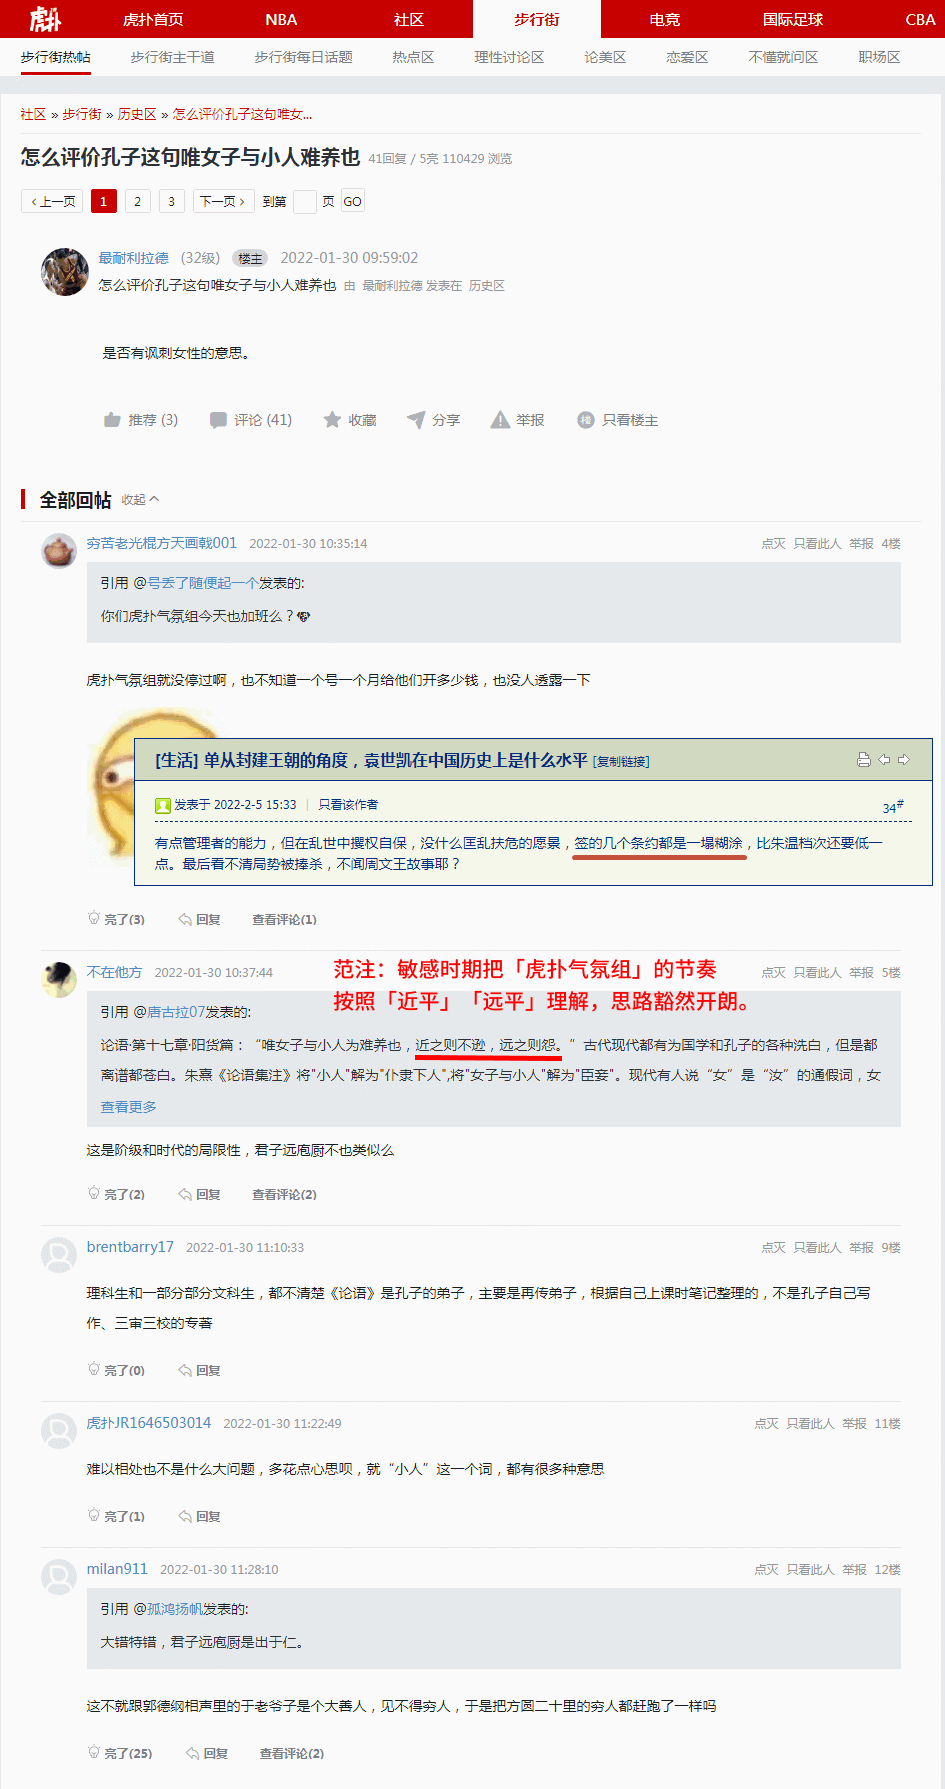Click the 收藏 star icon

[x=332, y=420]
